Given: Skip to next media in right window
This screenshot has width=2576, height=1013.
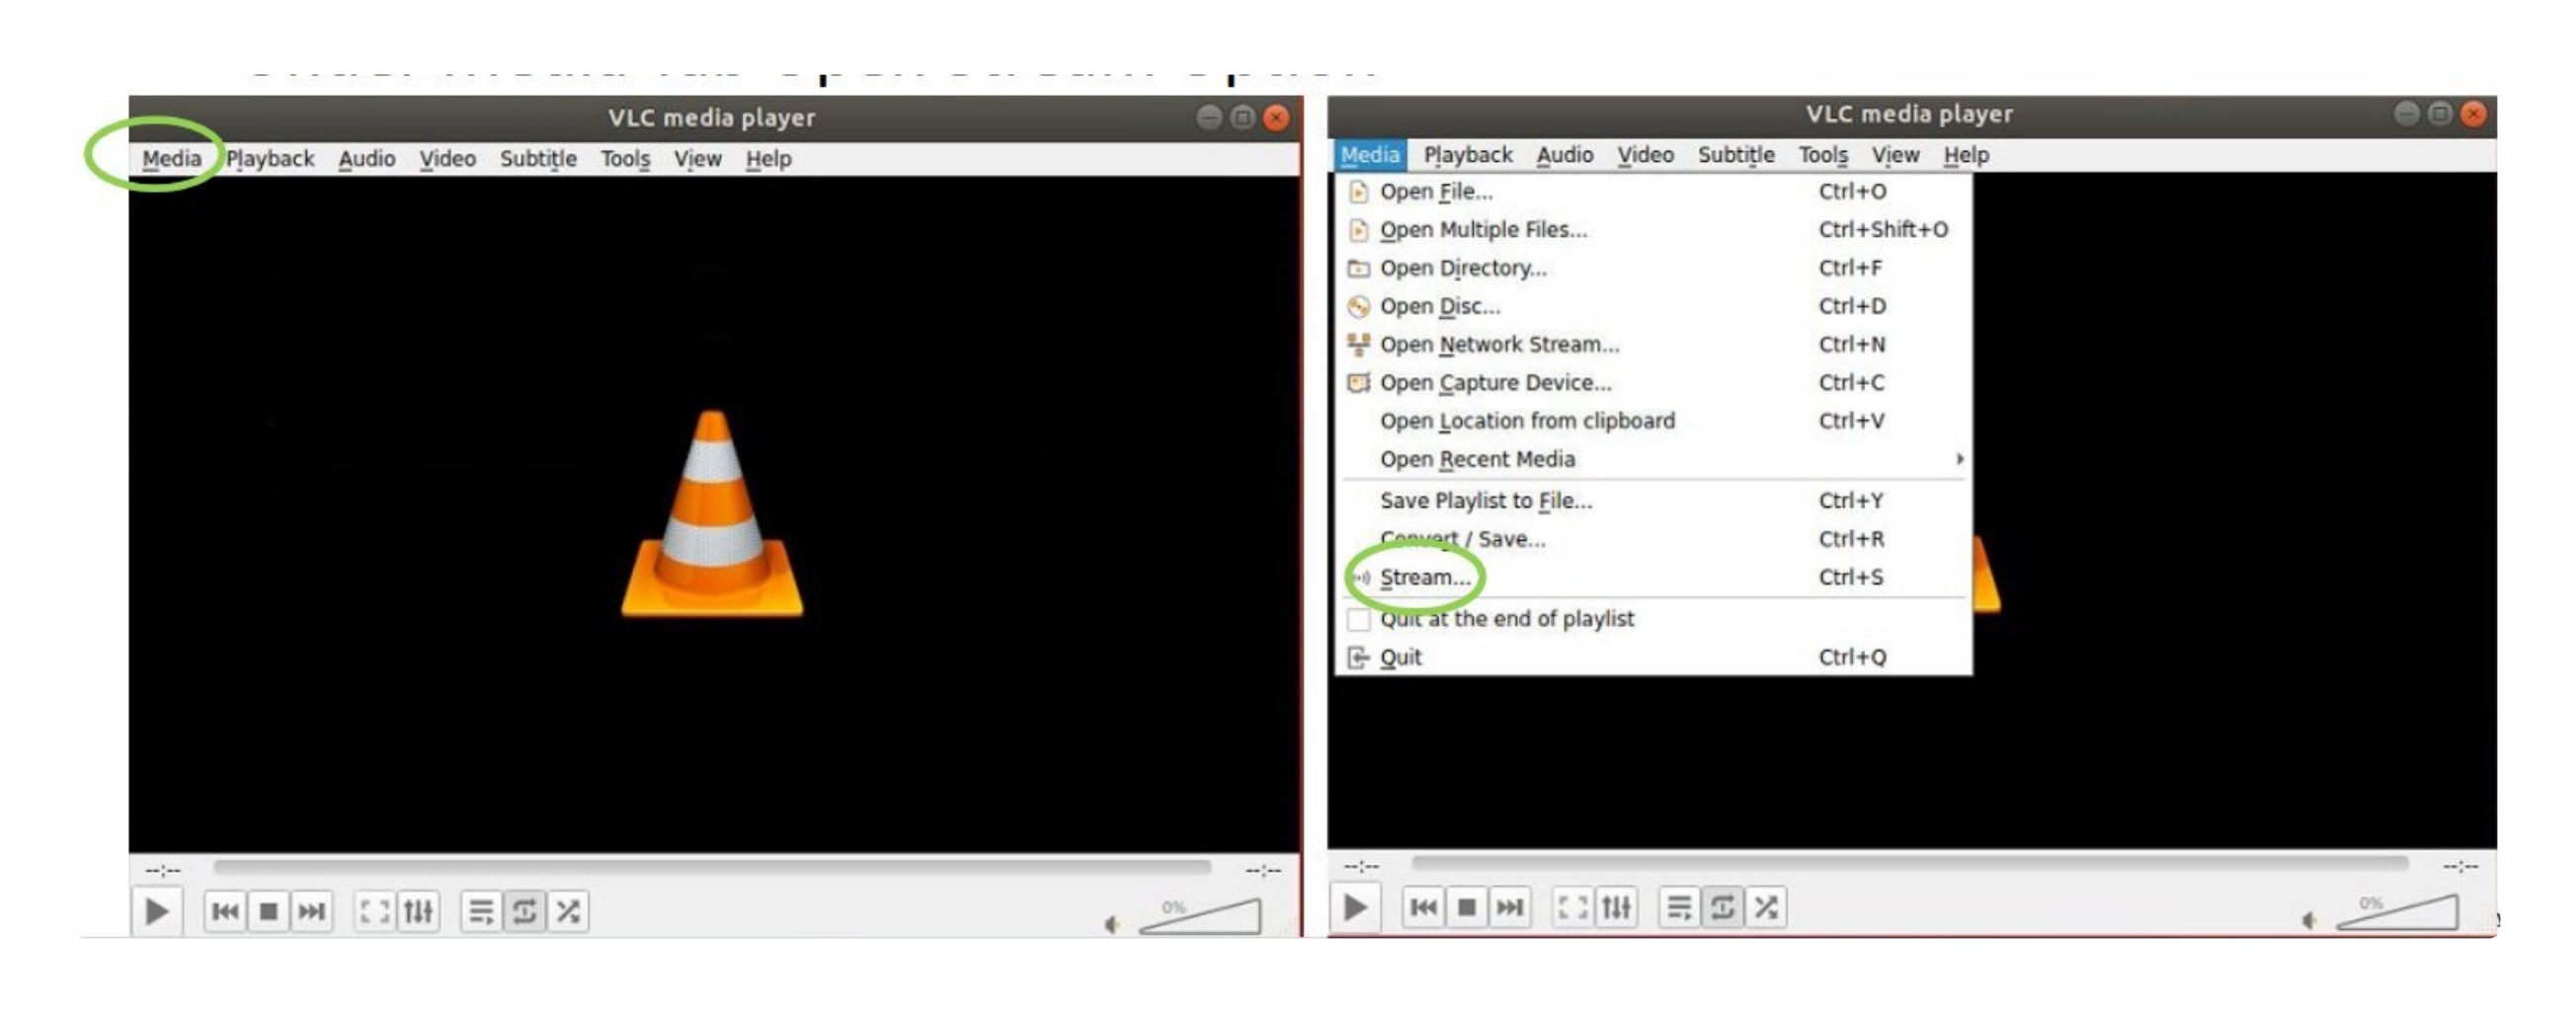Looking at the screenshot, I should (1509, 907).
